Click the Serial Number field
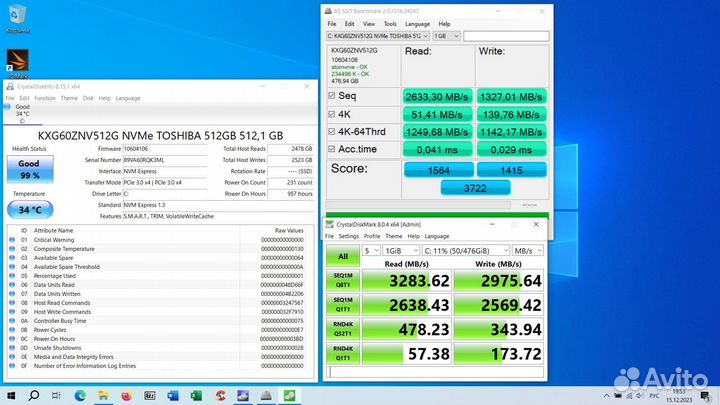 [165, 160]
